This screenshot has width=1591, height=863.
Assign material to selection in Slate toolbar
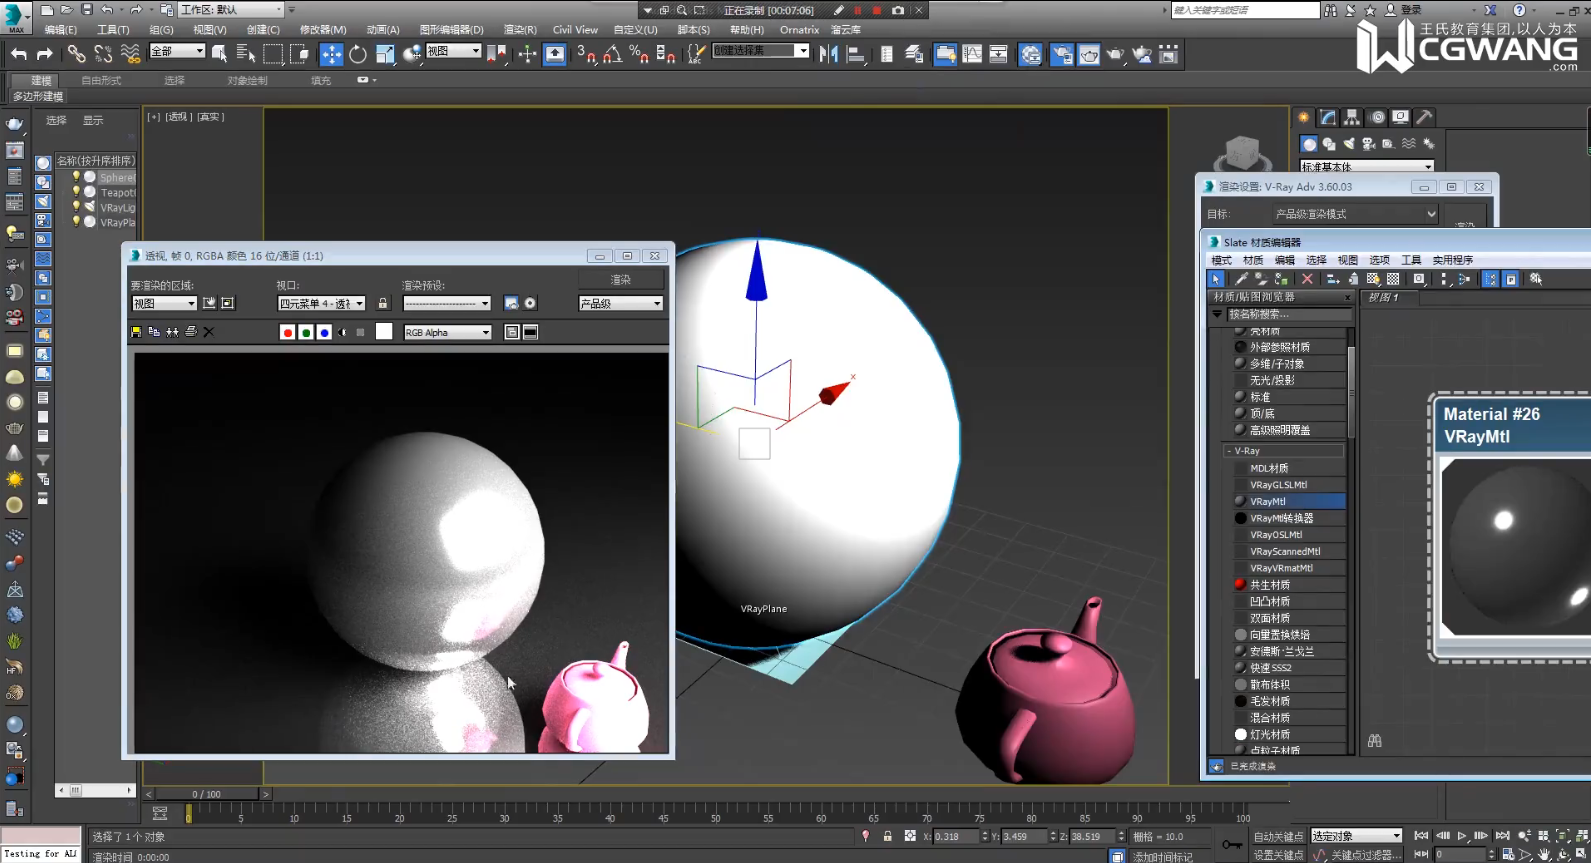coord(1281,279)
